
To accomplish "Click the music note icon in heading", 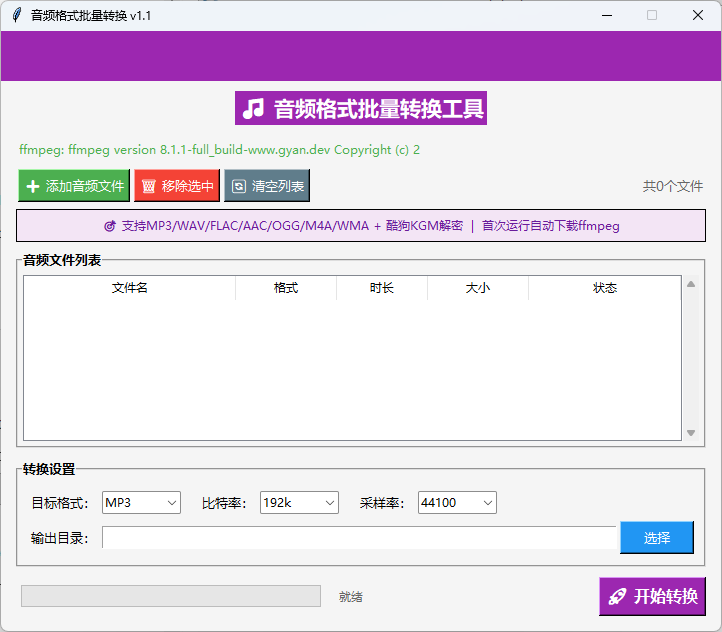I will 253,109.
